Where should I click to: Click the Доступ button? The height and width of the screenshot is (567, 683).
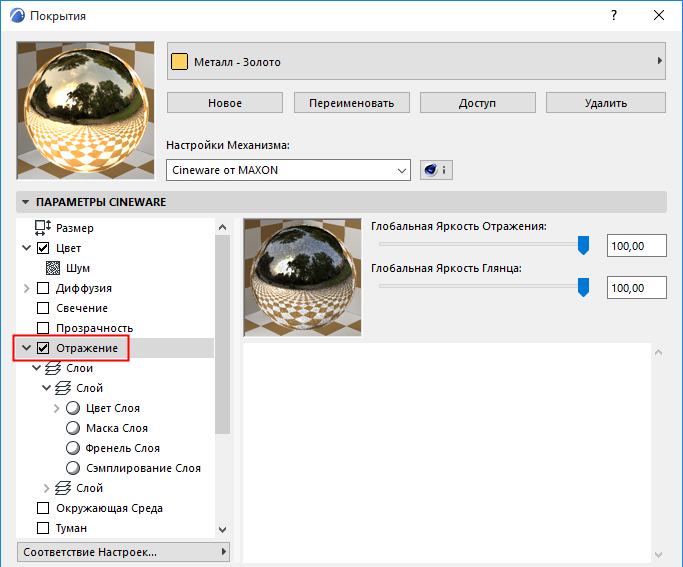[477, 103]
